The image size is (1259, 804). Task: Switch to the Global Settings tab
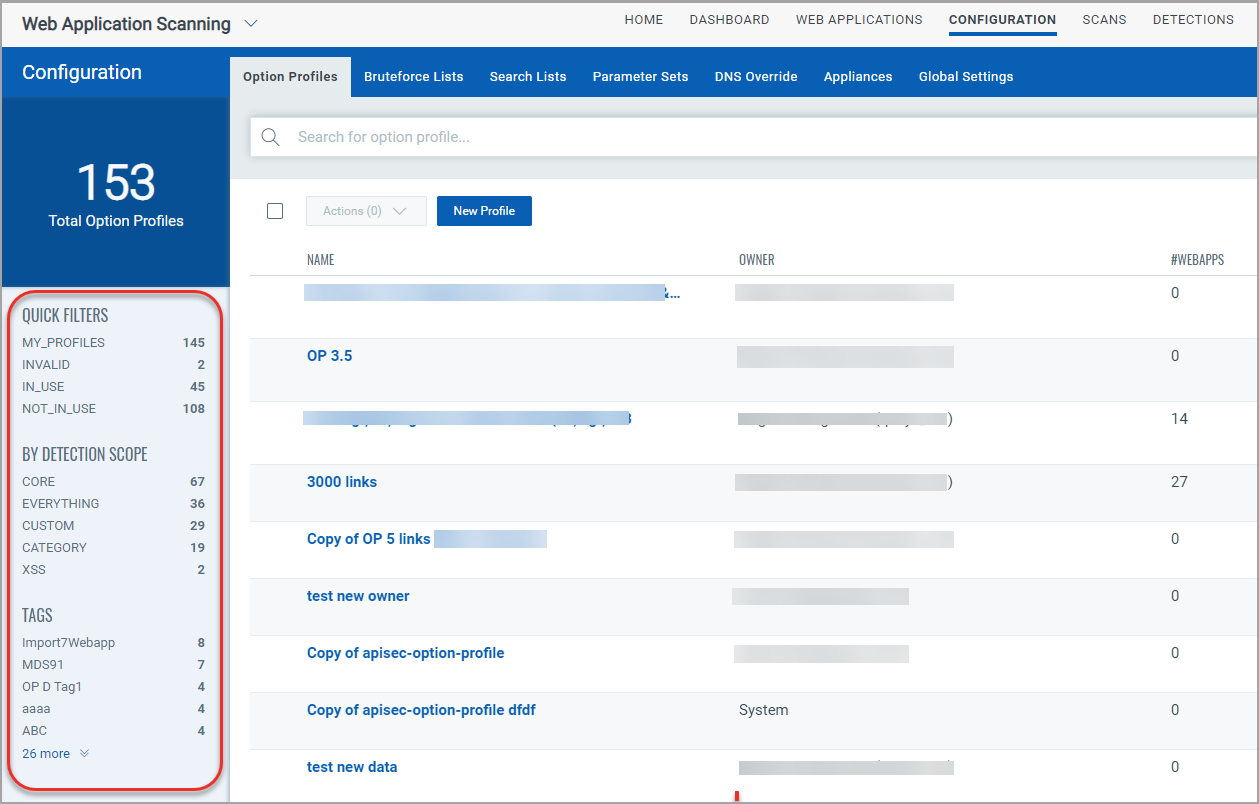pyautogui.click(x=966, y=77)
